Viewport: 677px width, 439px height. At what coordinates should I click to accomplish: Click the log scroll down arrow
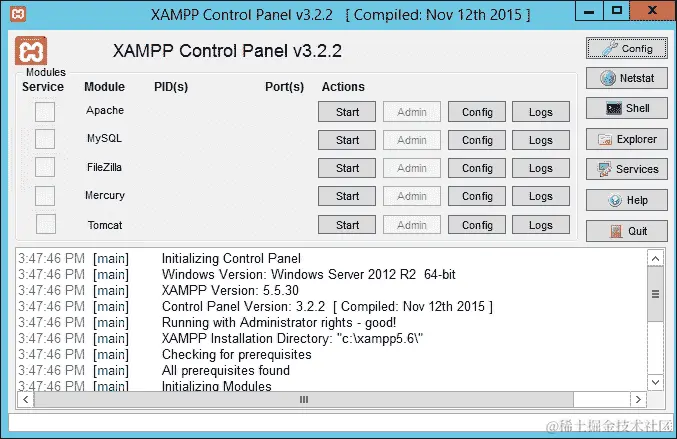(655, 382)
